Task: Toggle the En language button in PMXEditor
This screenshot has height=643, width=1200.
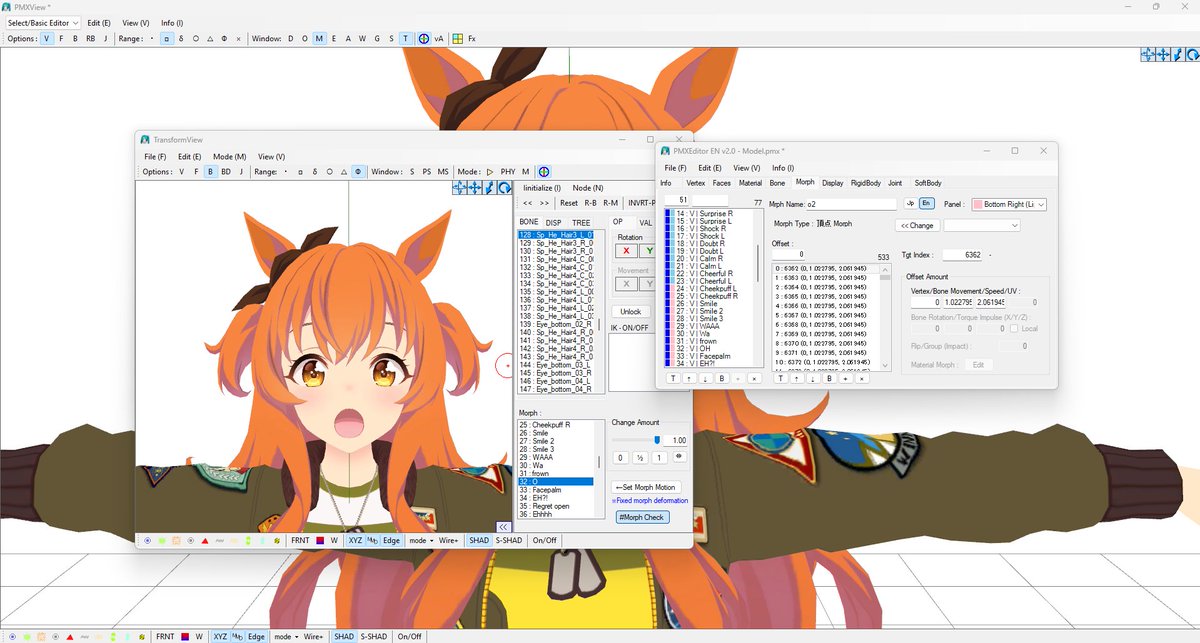Action: click(926, 203)
